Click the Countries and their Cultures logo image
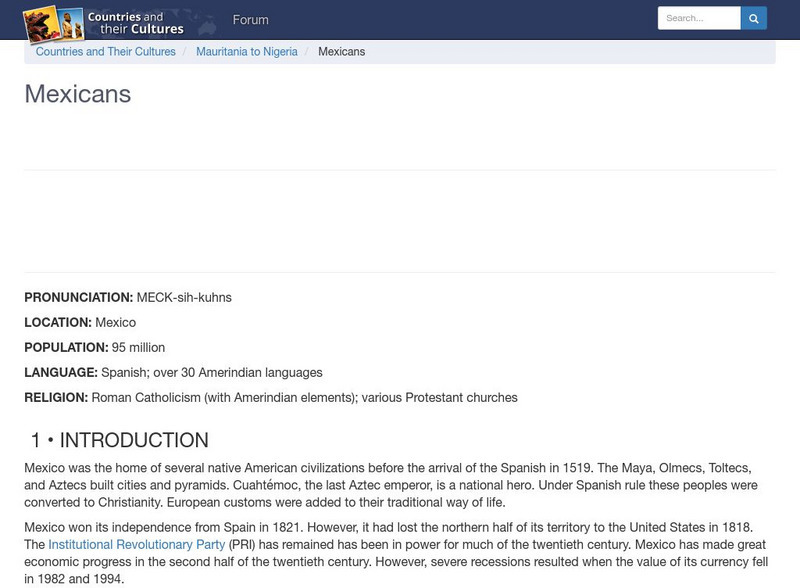 pyautogui.click(x=53, y=22)
